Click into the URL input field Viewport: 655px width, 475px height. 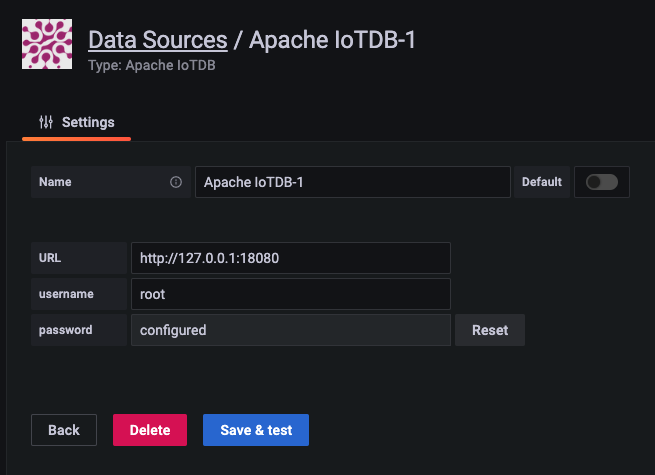pyautogui.click(x=291, y=258)
